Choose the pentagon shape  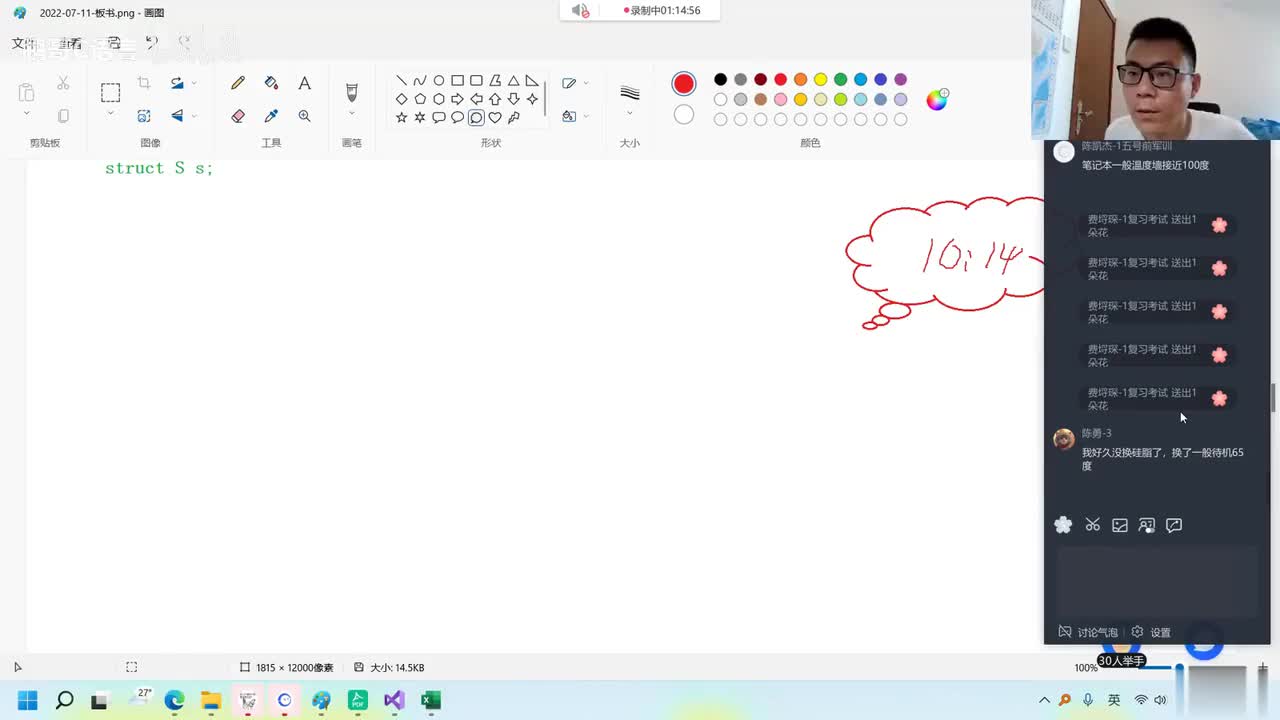pyautogui.click(x=420, y=99)
